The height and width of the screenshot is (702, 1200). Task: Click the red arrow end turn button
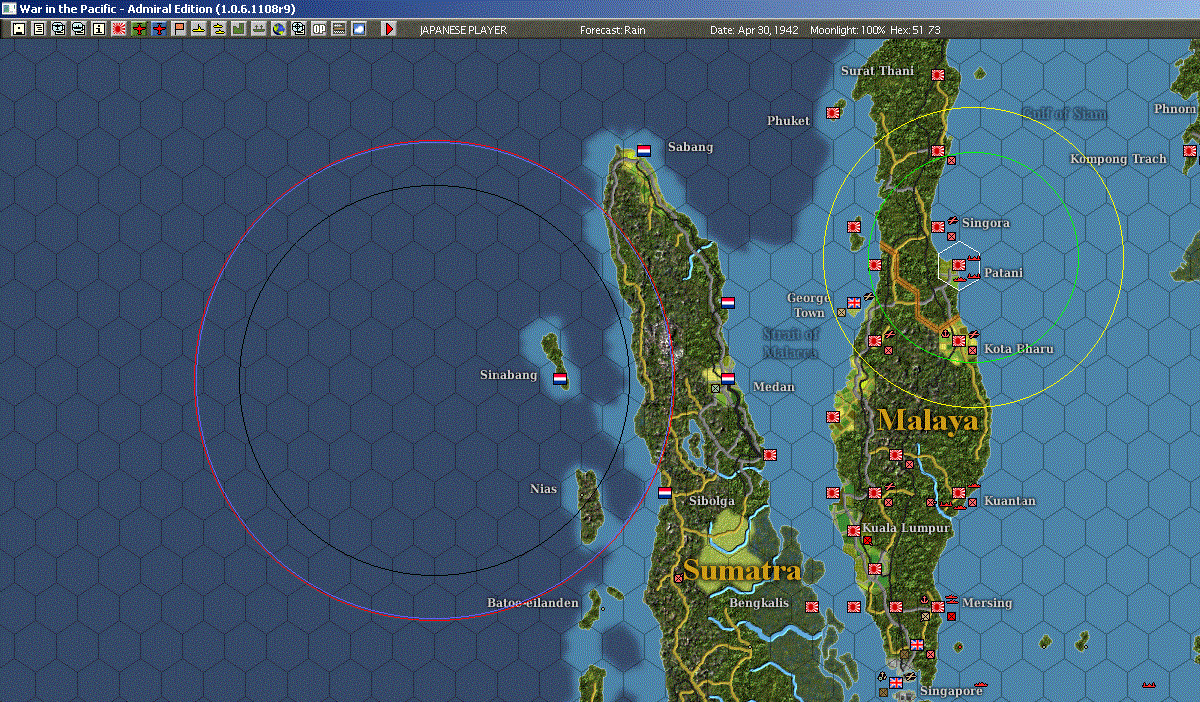click(x=389, y=29)
